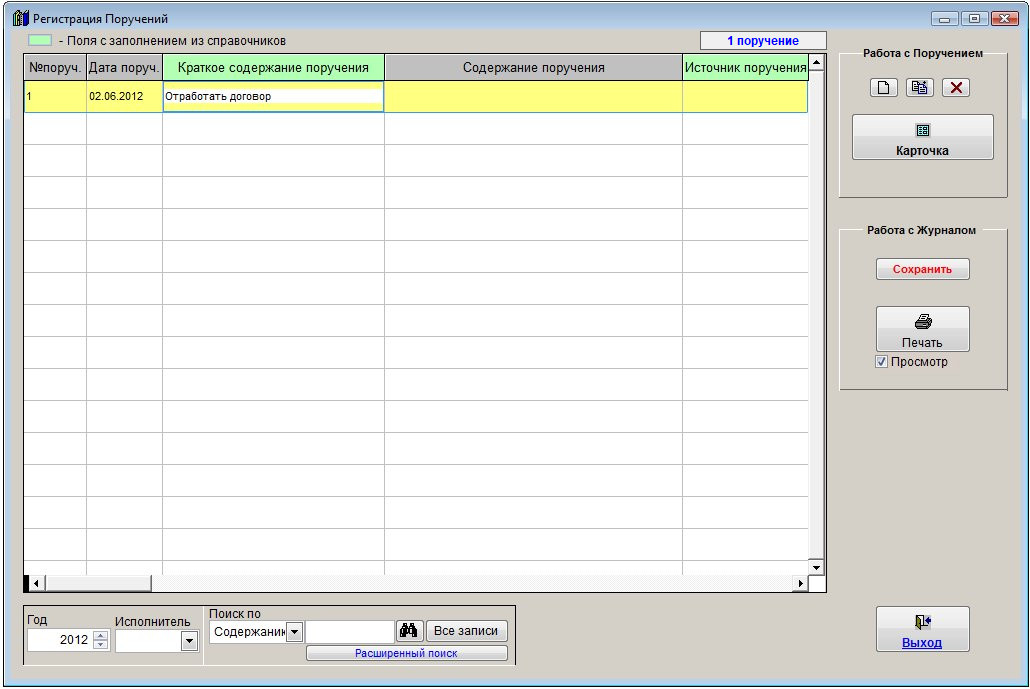Screen dimensions: 1030x689
Task: Click the empty Содержание поручения cell of row 1
Action: [x=533, y=97]
